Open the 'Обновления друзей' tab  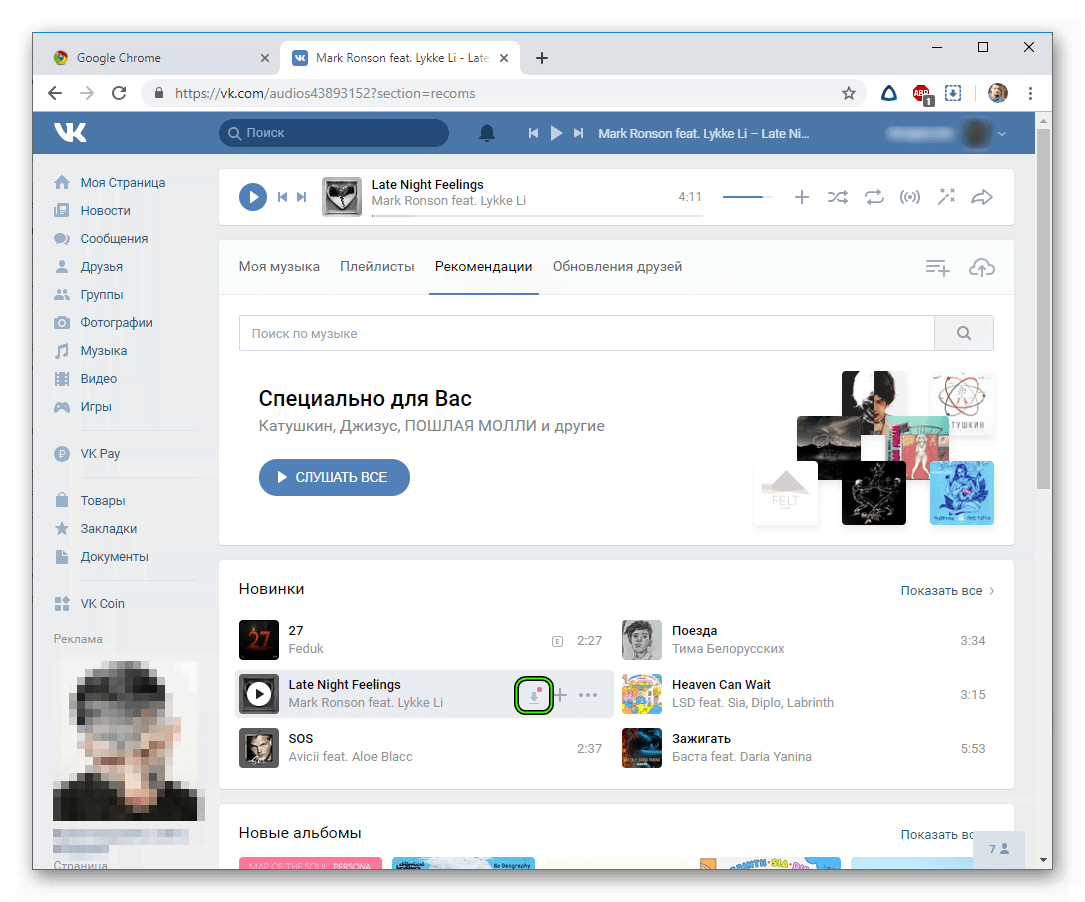click(x=617, y=267)
